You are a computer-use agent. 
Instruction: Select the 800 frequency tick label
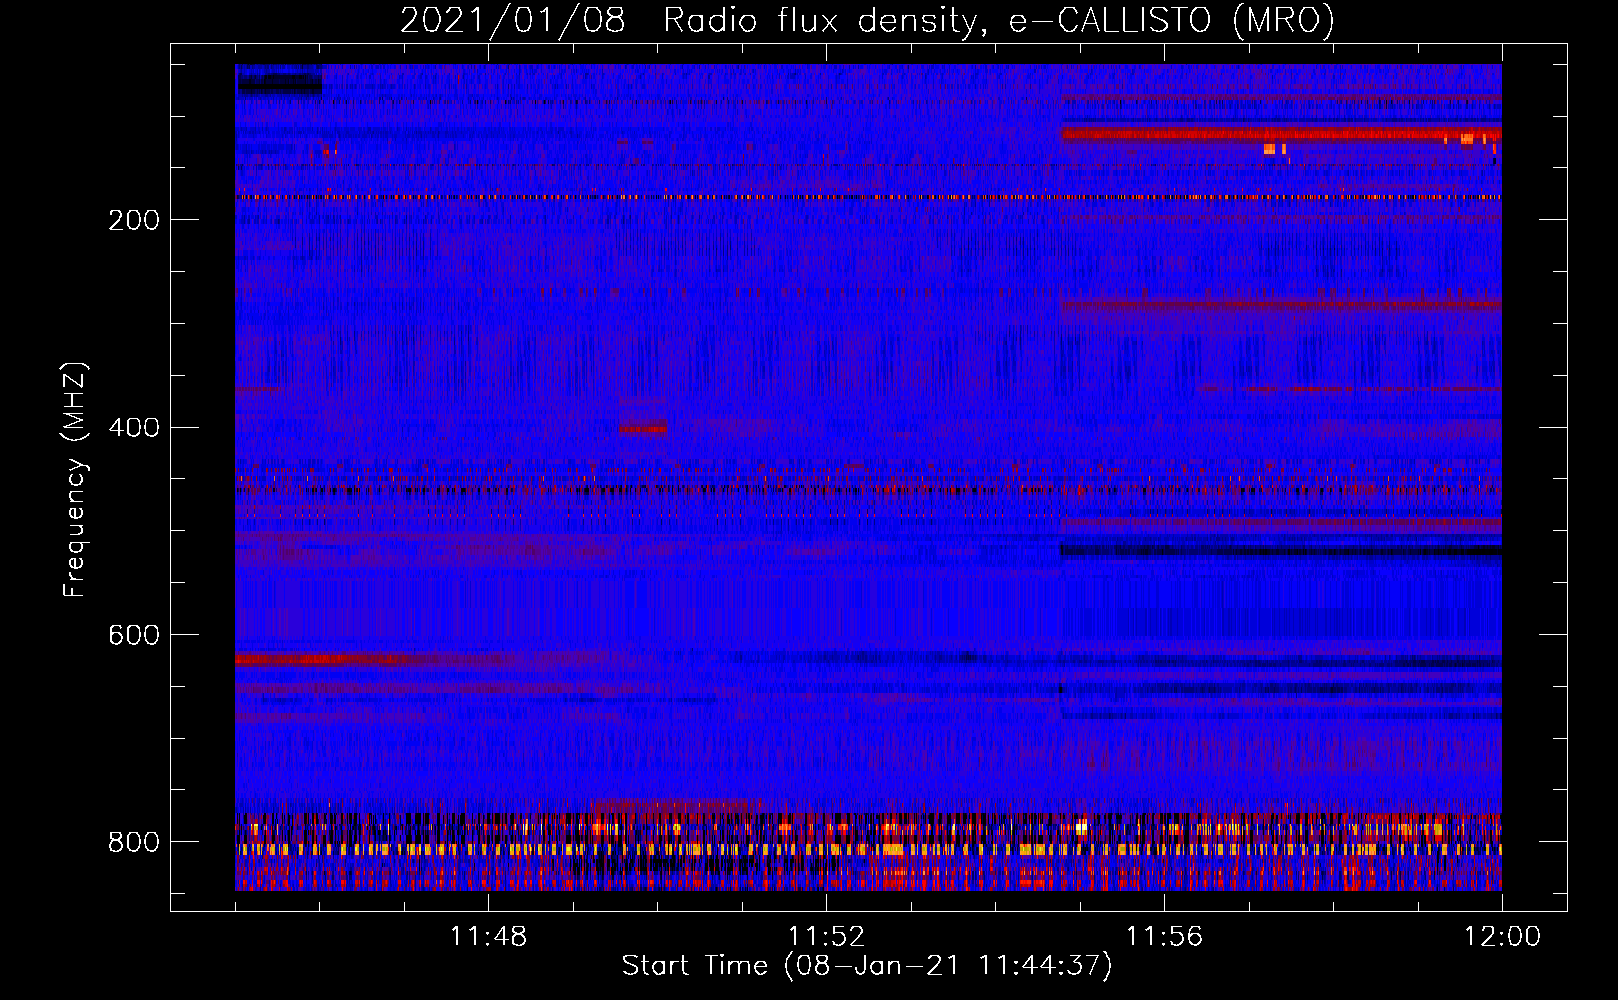point(134,843)
